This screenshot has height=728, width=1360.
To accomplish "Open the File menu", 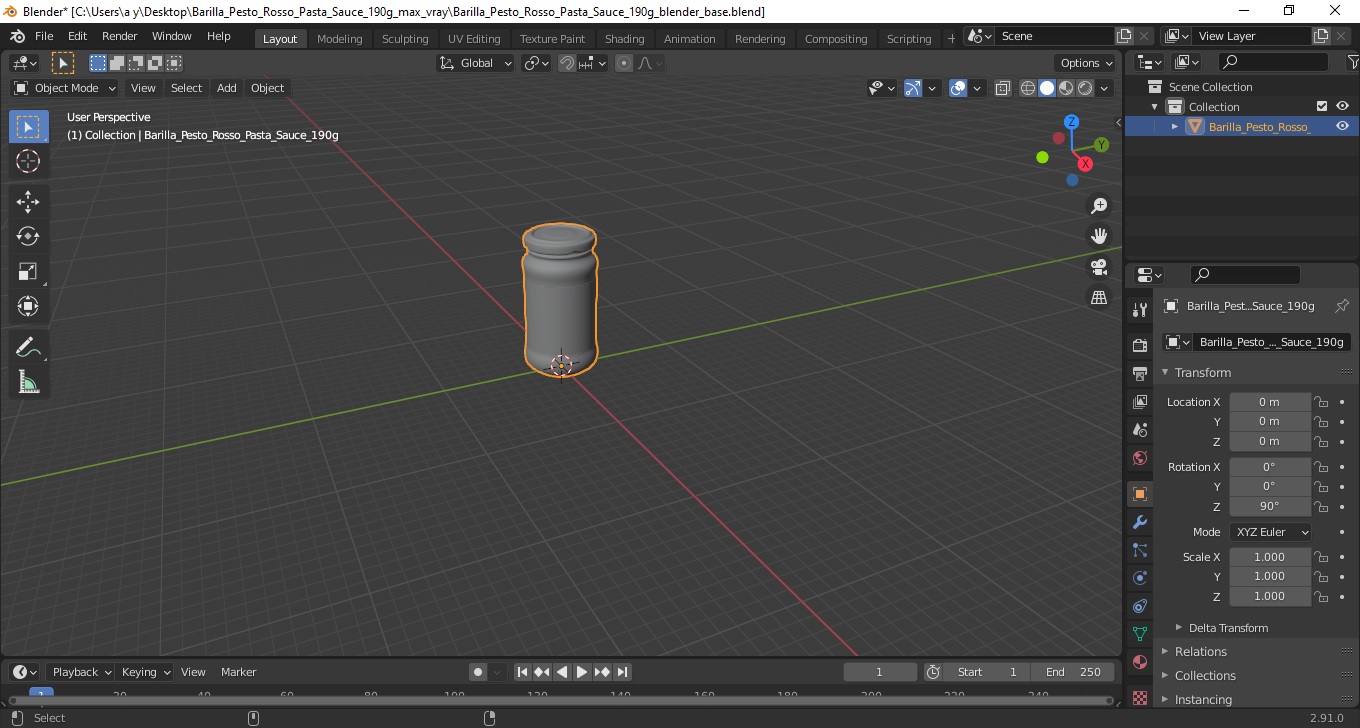I will pyautogui.click(x=44, y=36).
